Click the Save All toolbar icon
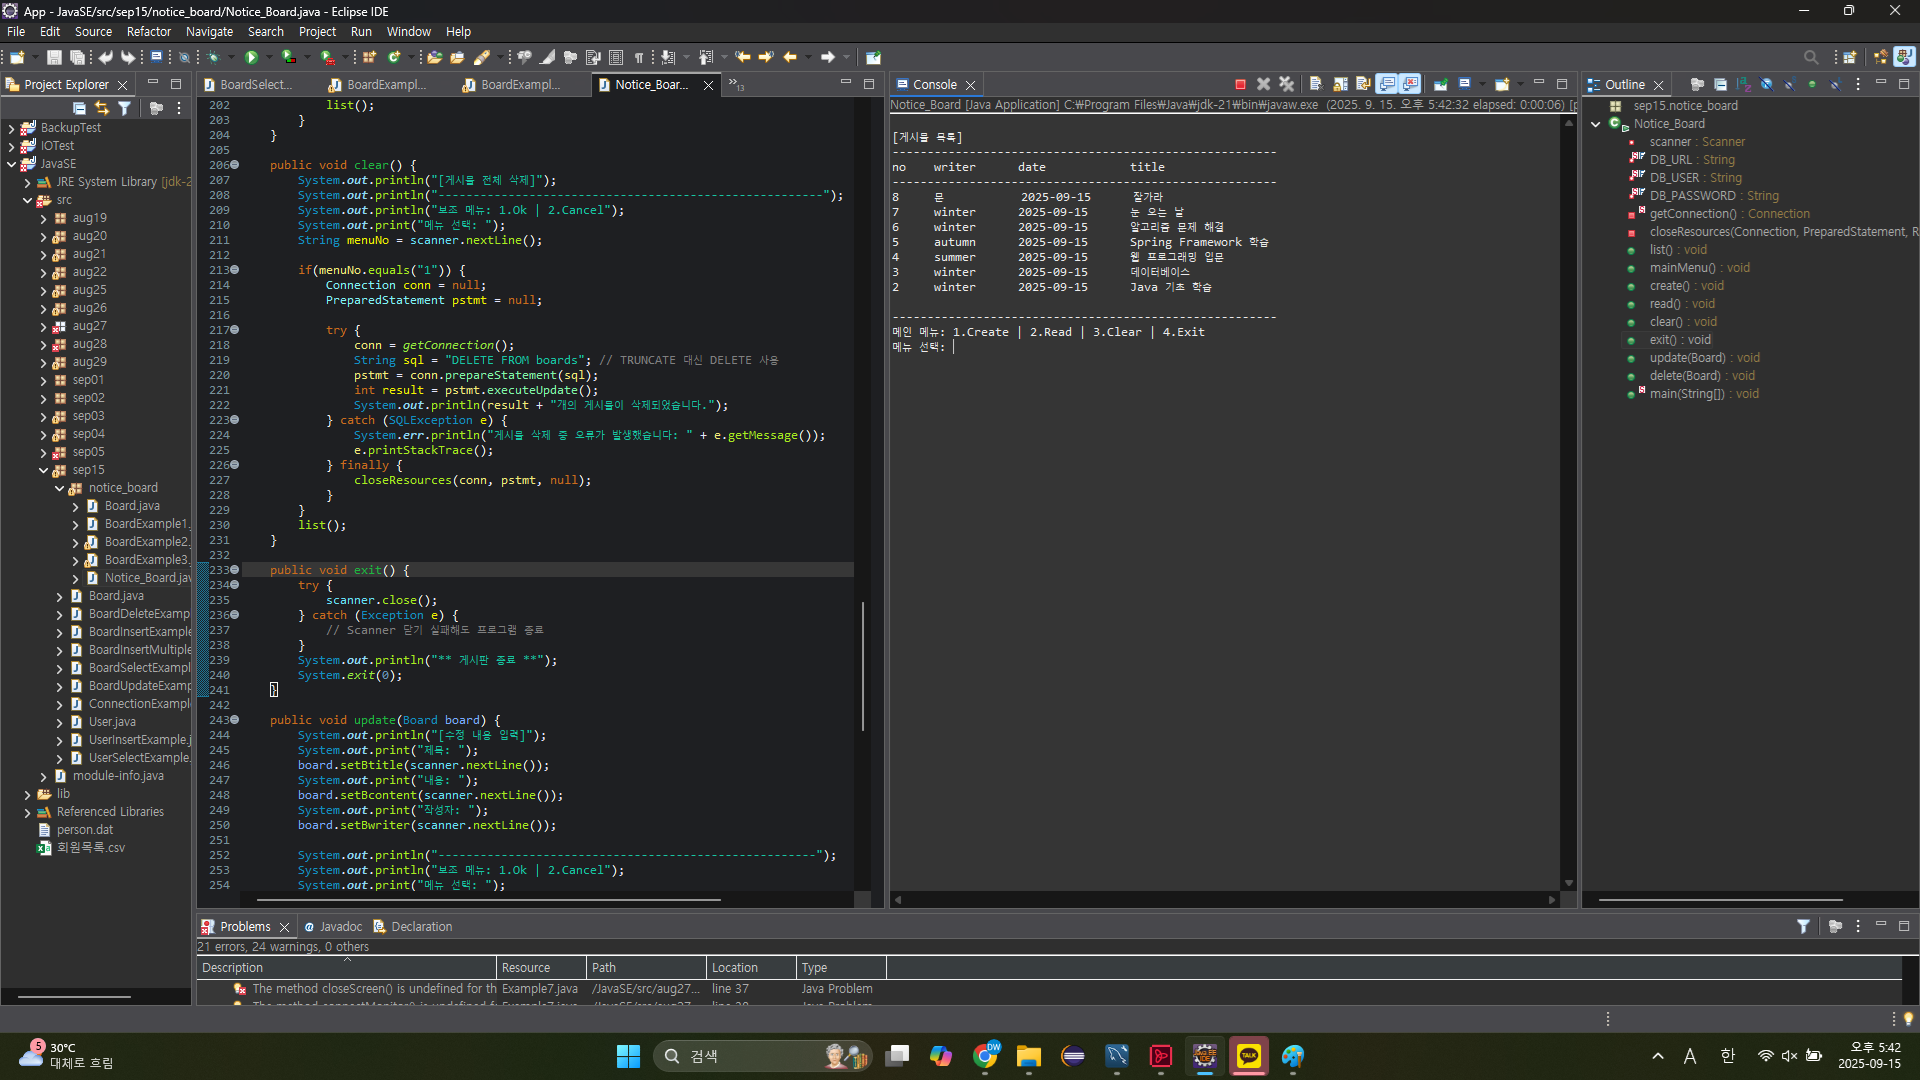1920x1080 pixels. click(76, 57)
